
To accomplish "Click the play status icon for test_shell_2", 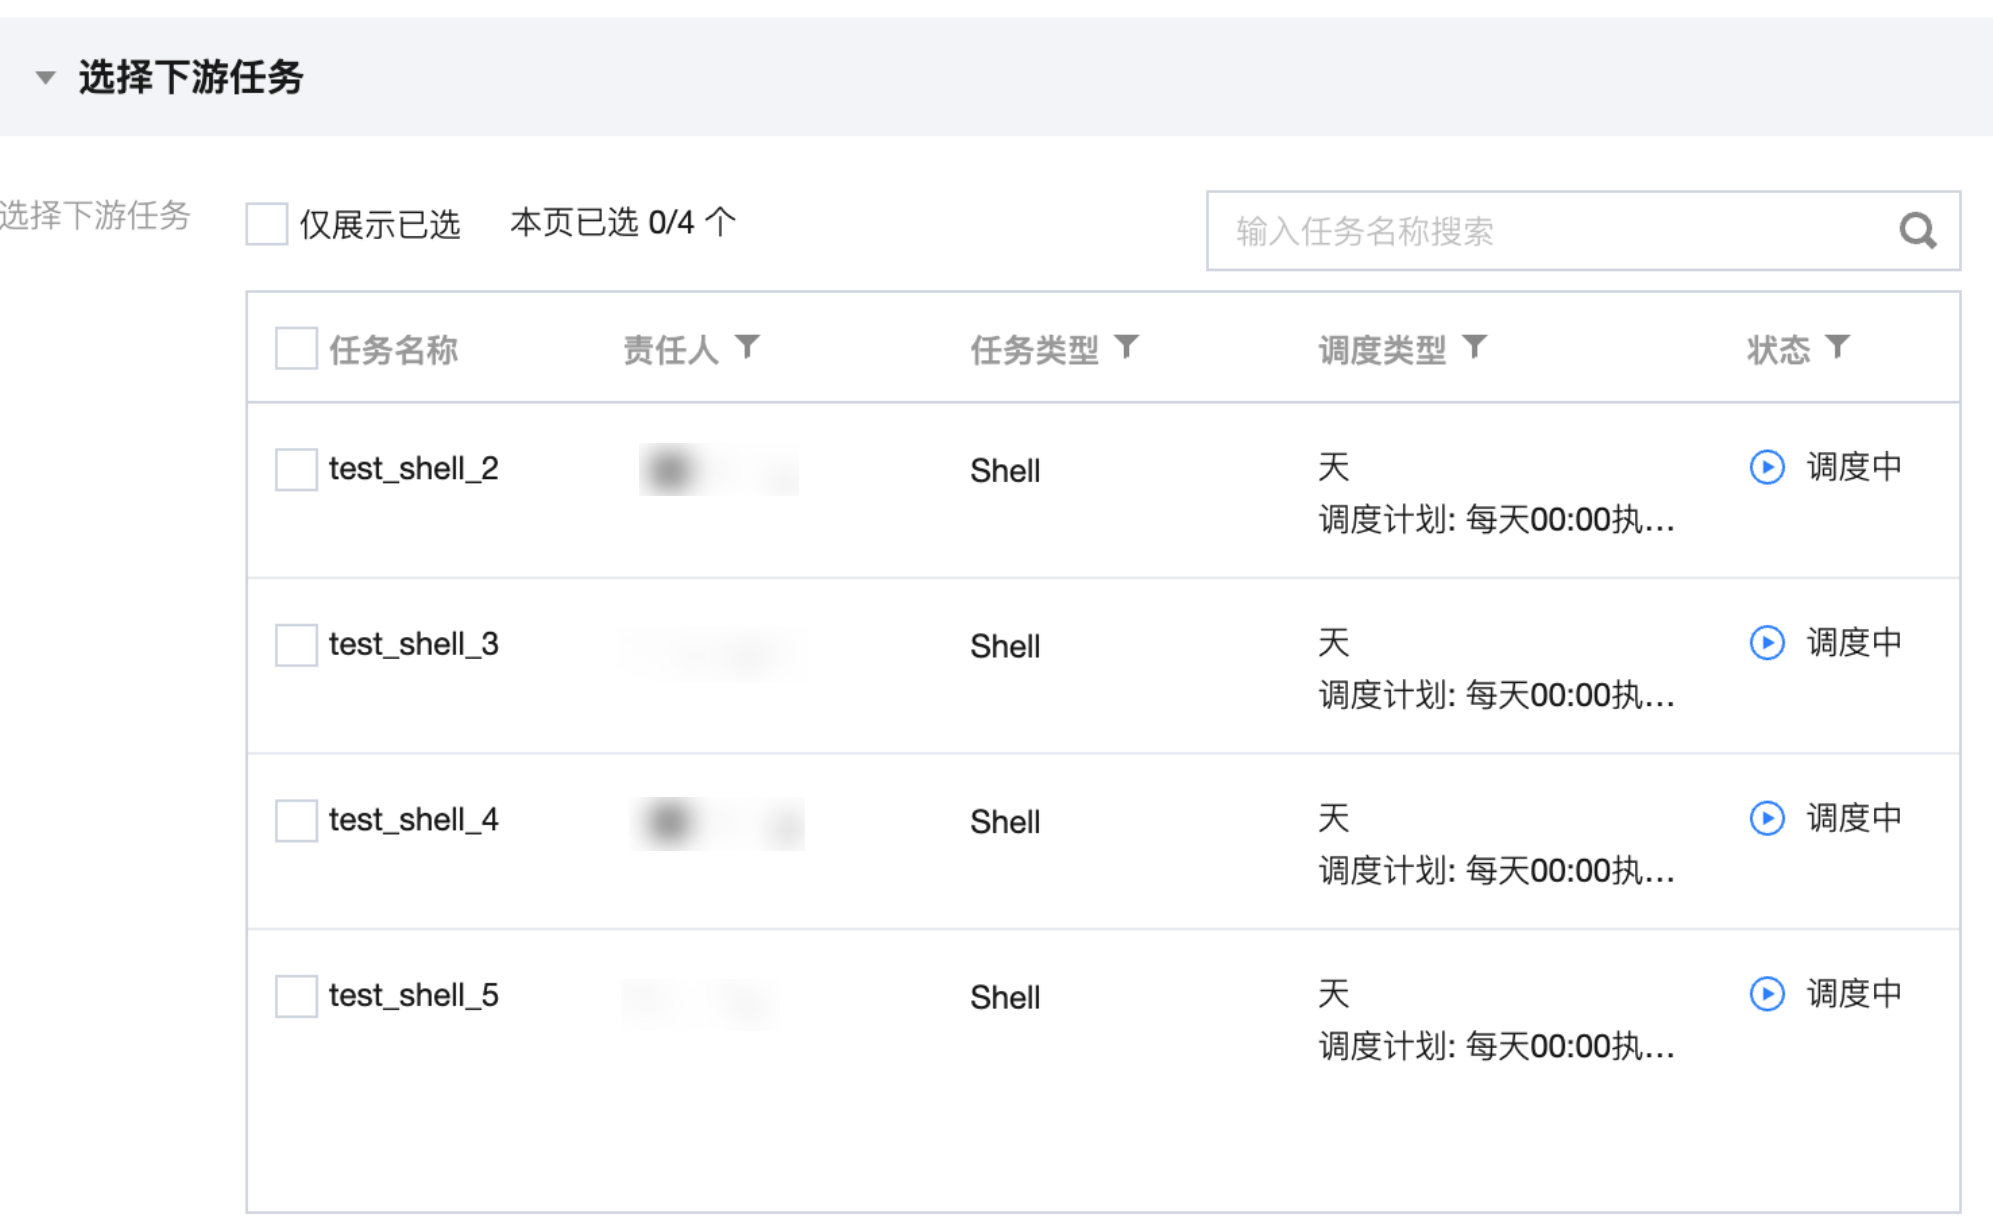I will (1767, 467).
